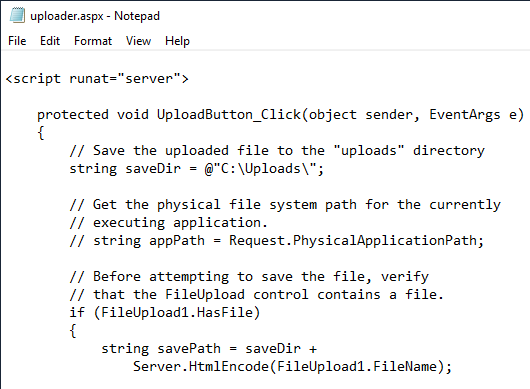Click the uploader.aspx - Notepad title text
Image resolution: width=530 pixels, height=389 pixels.
95,16
